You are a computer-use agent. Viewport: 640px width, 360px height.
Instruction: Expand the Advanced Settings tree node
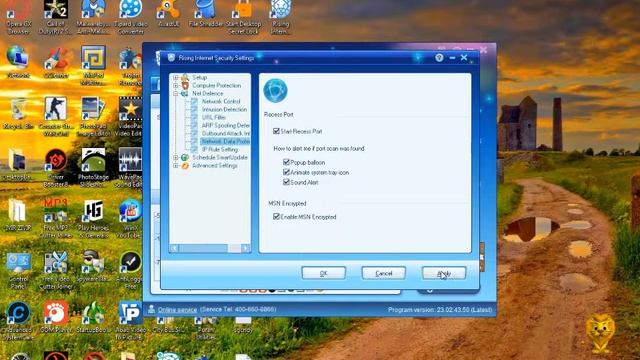point(176,166)
